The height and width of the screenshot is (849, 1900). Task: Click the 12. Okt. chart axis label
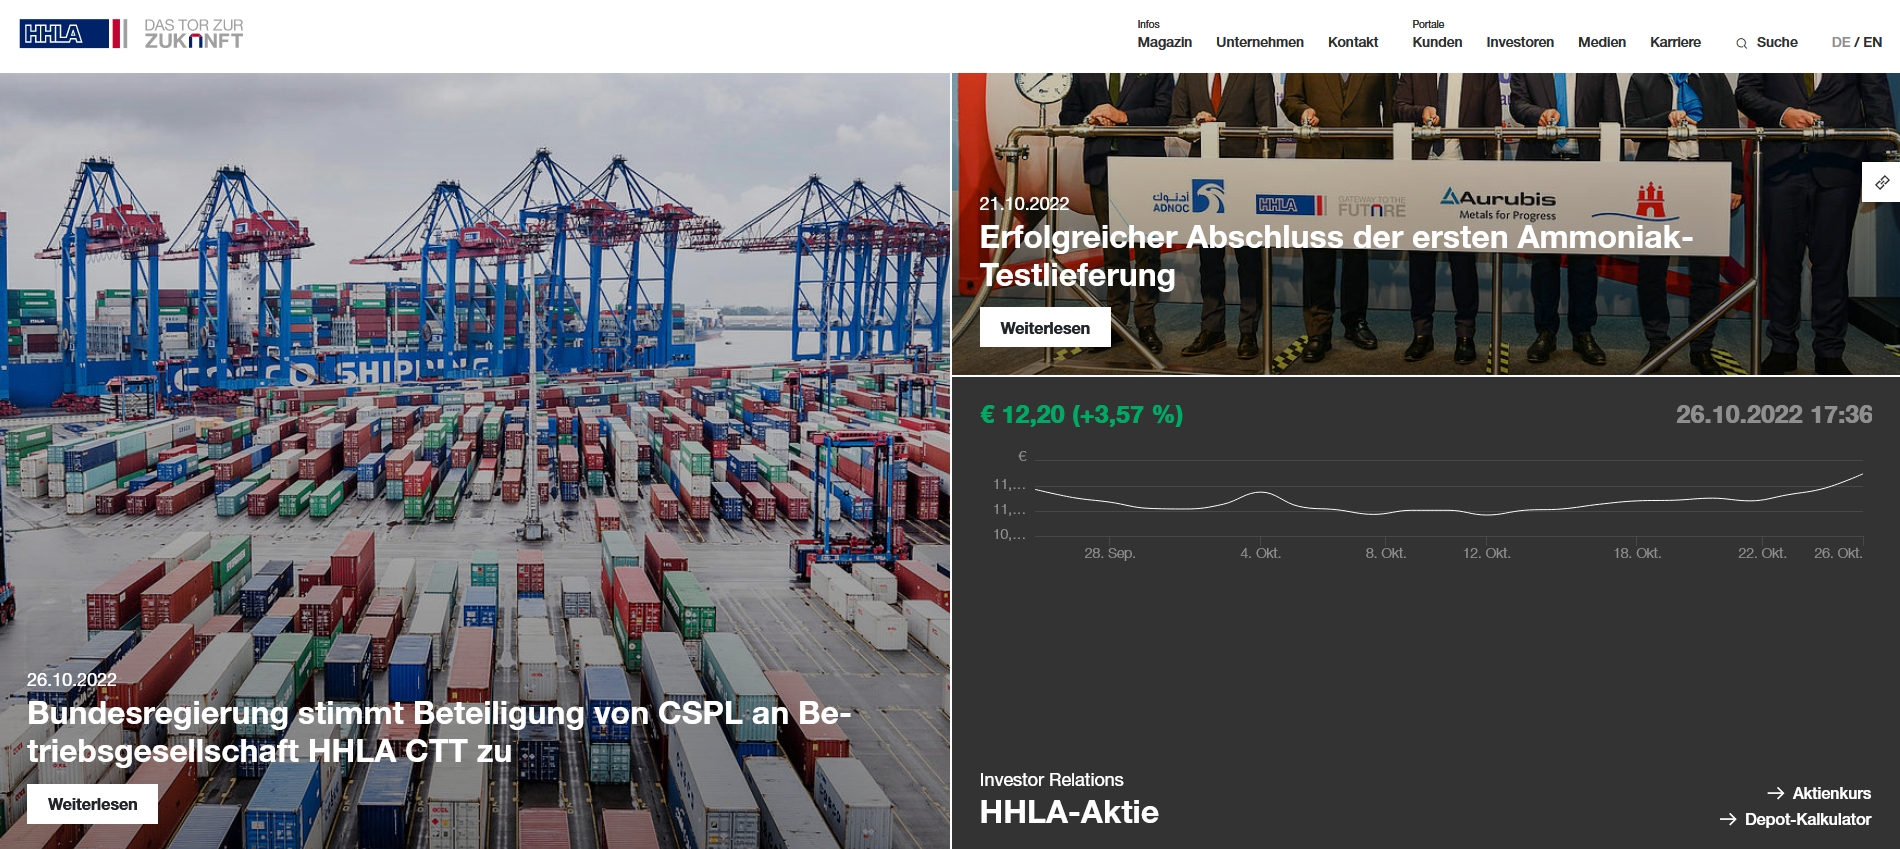(x=1486, y=553)
